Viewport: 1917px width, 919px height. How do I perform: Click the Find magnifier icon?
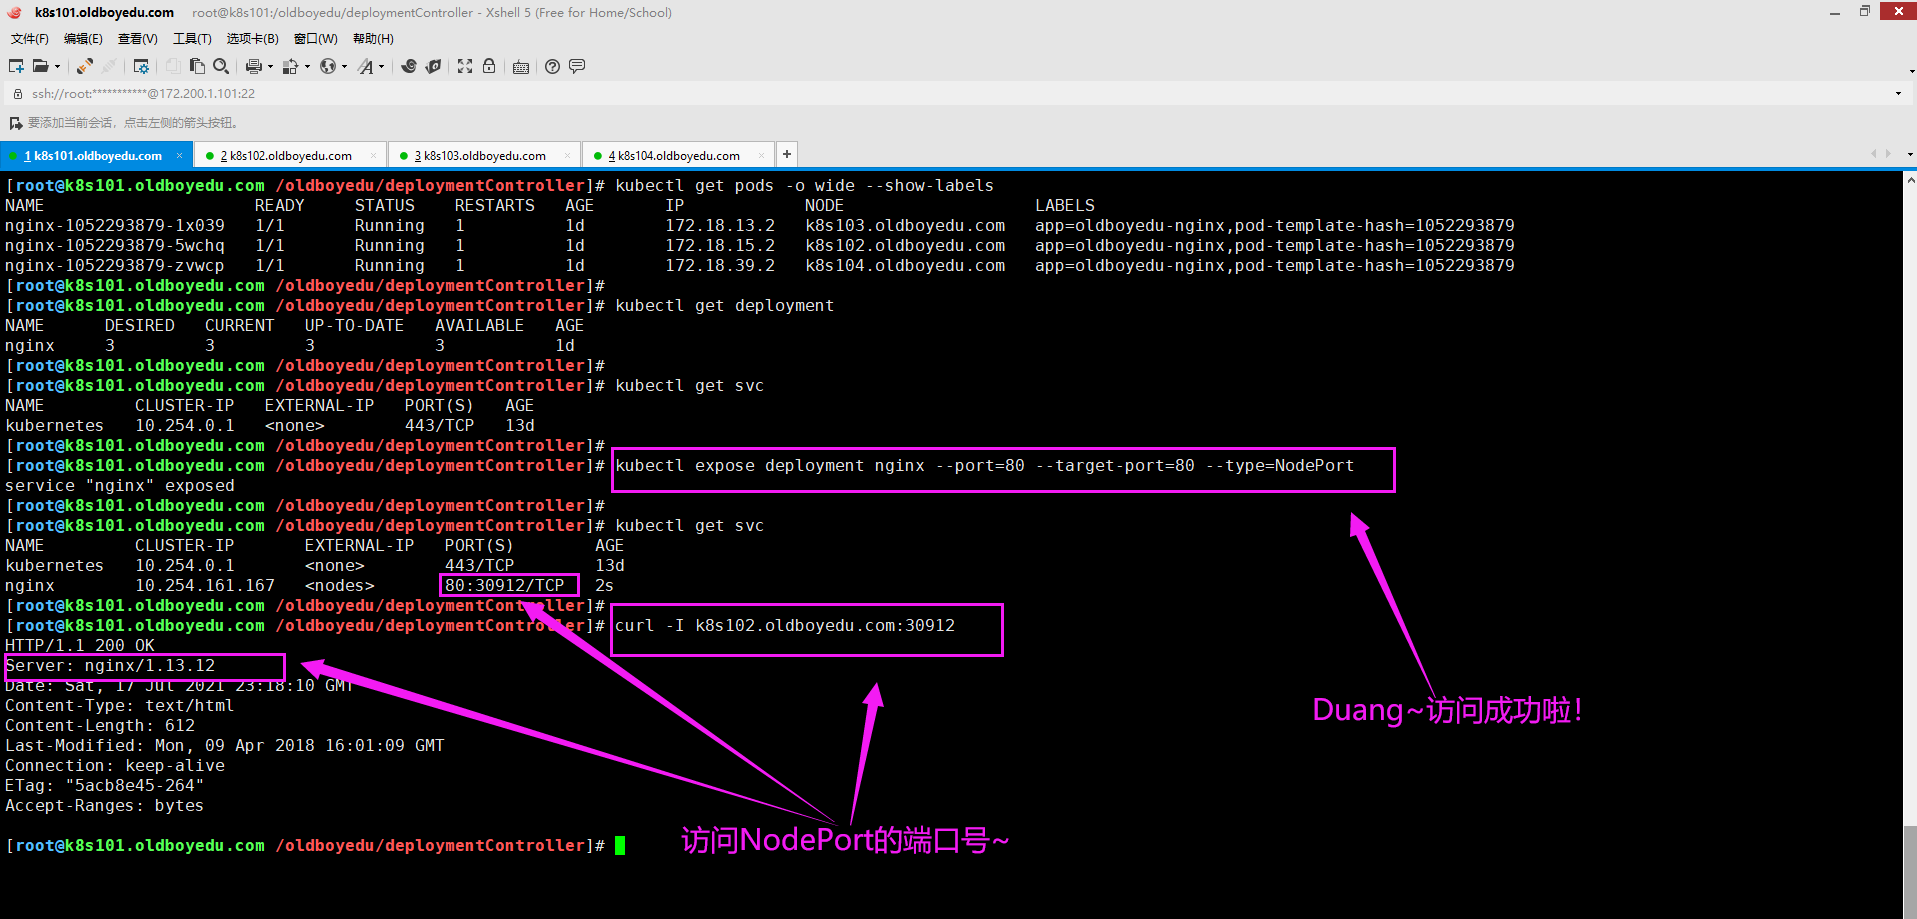pos(221,66)
